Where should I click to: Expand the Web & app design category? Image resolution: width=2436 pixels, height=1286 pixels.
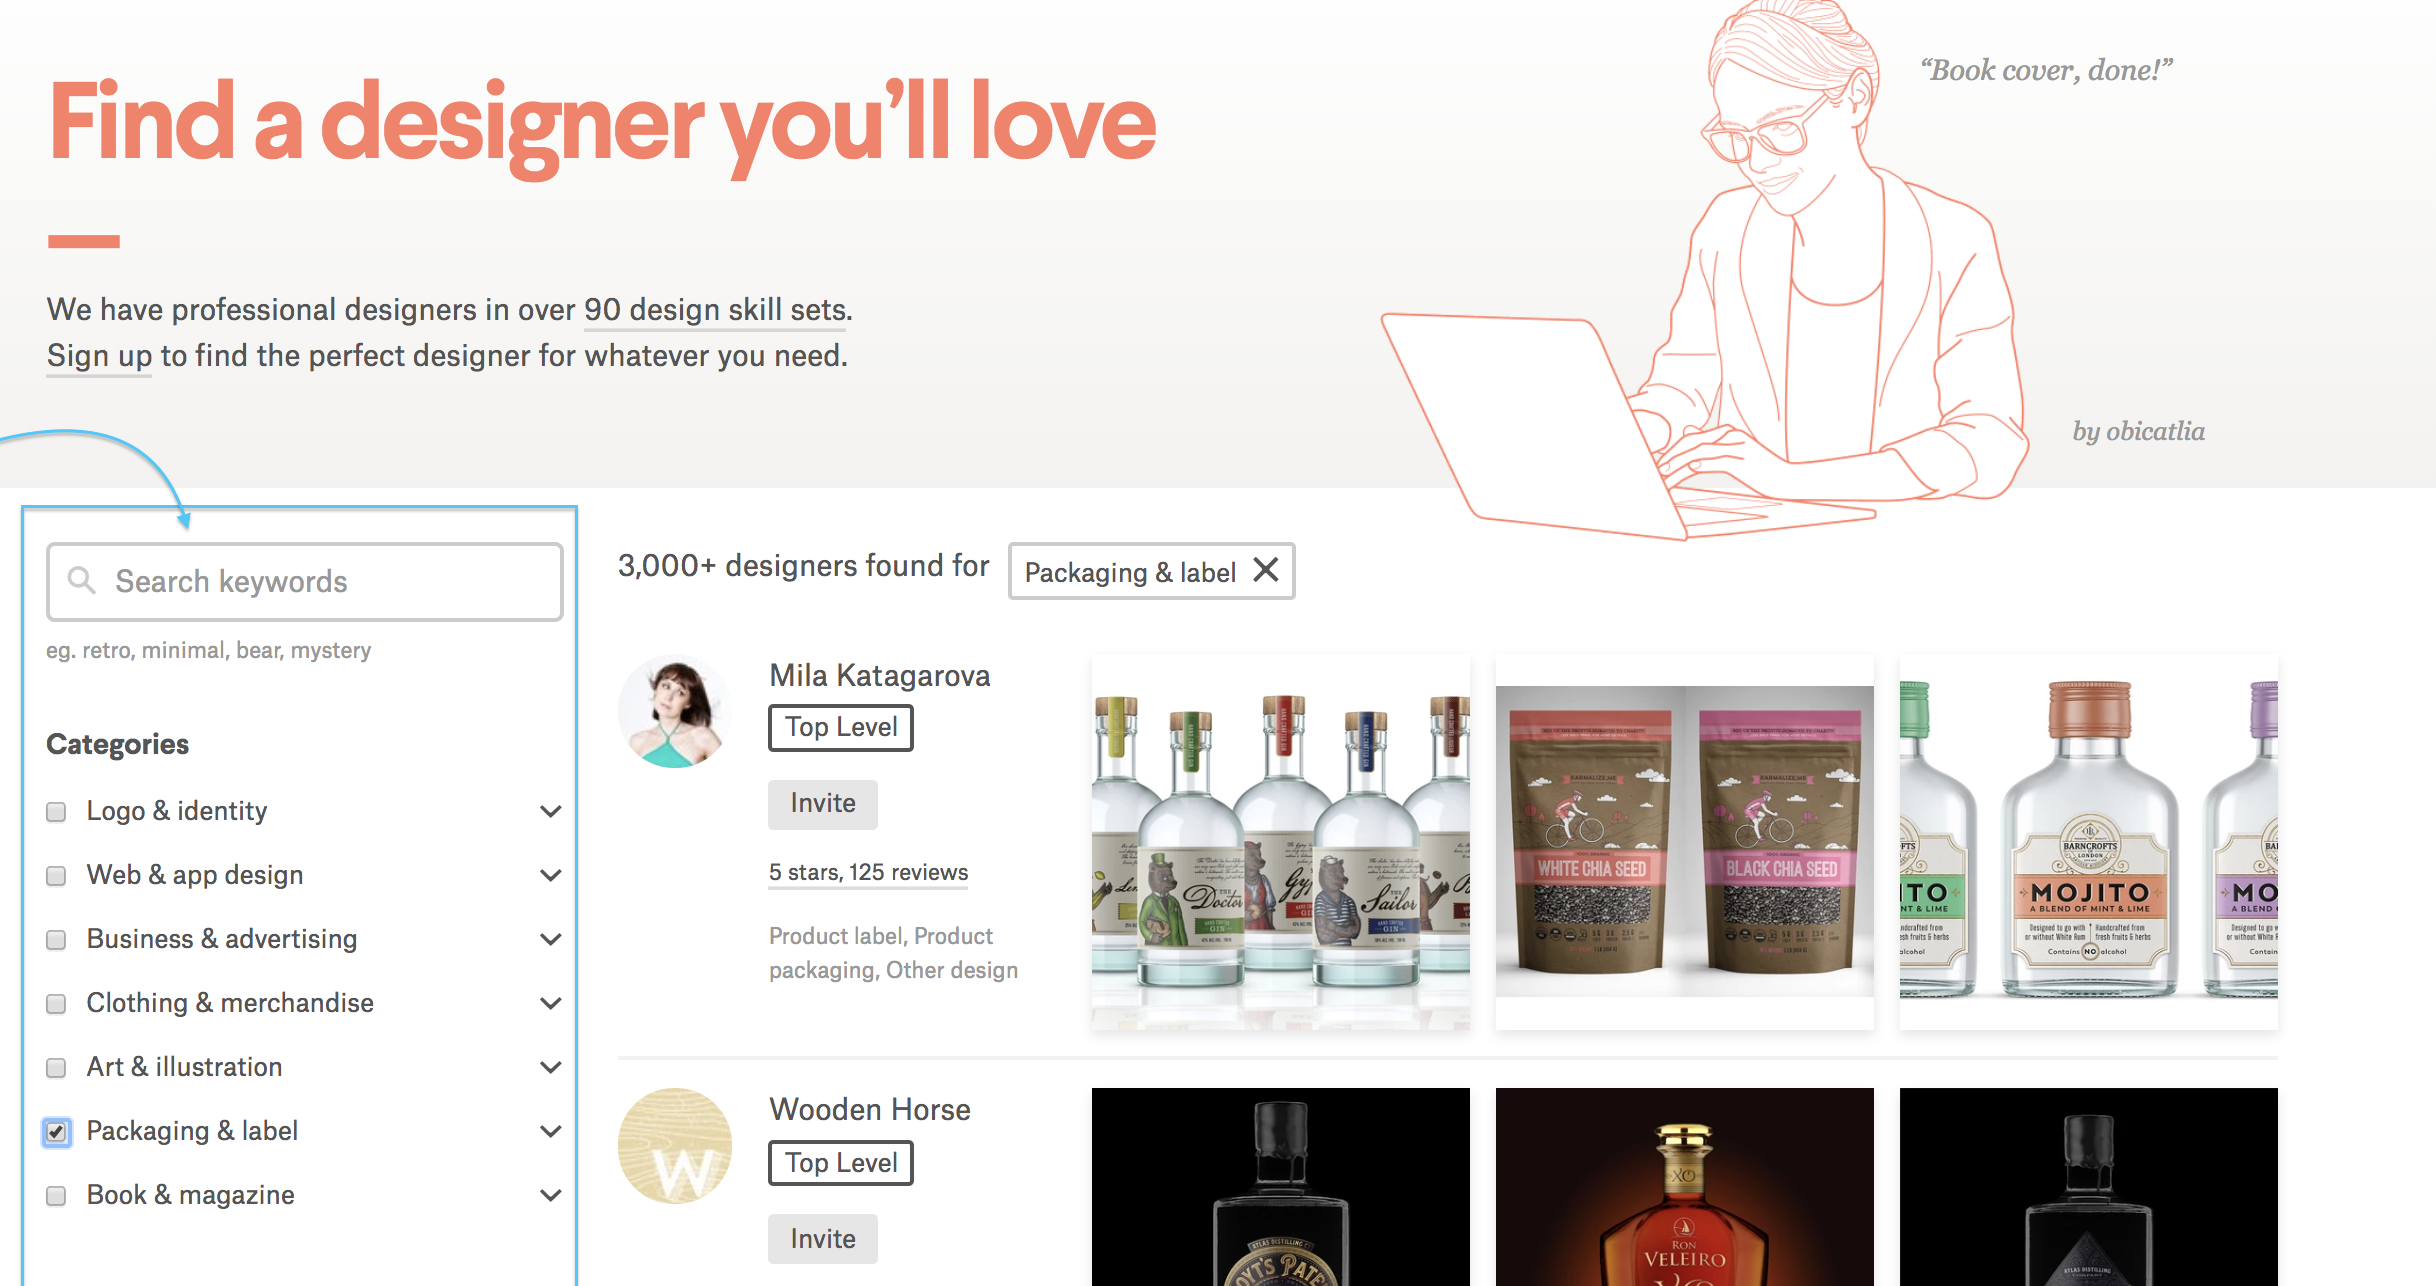[x=550, y=875]
